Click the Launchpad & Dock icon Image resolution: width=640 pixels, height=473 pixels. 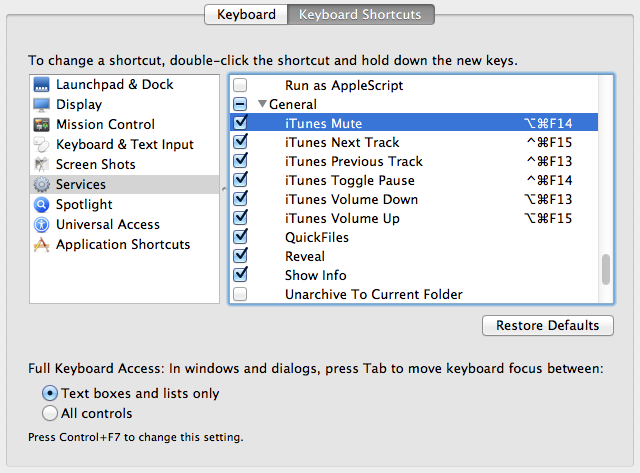tap(42, 84)
